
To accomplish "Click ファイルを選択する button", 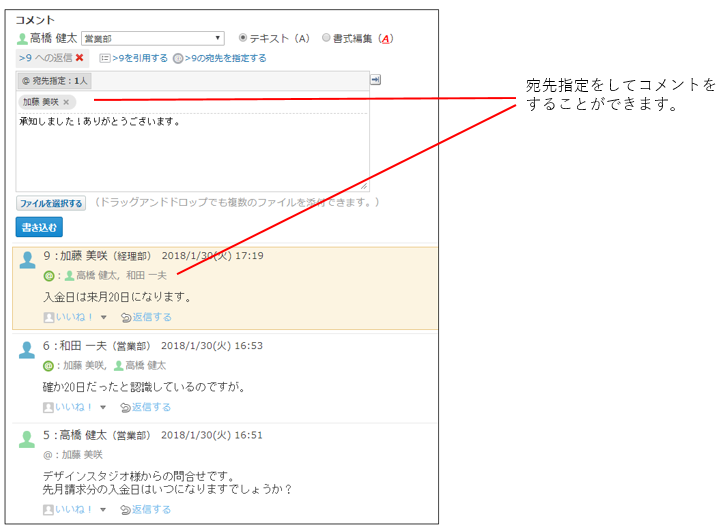I will point(51,203).
